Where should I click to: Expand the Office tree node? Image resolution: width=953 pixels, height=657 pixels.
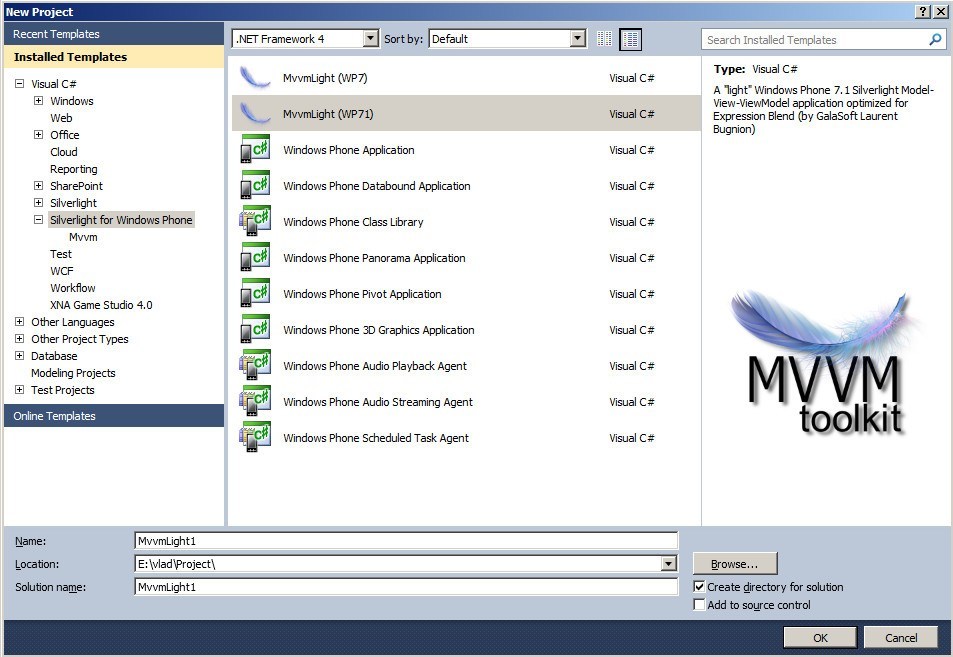38,135
